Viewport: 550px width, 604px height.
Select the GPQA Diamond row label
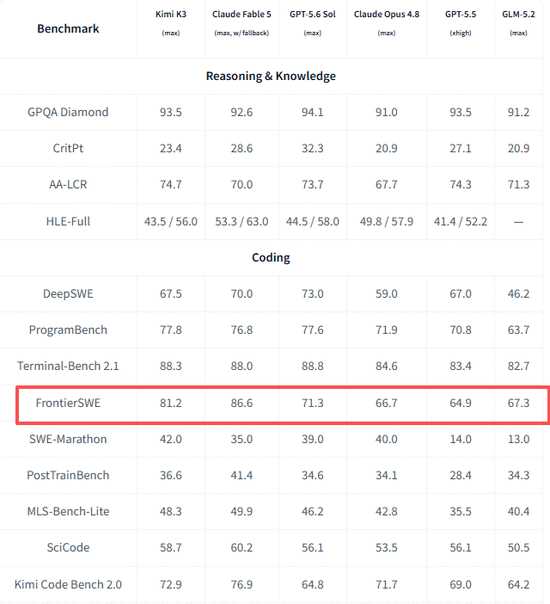pyautogui.click(x=68, y=112)
